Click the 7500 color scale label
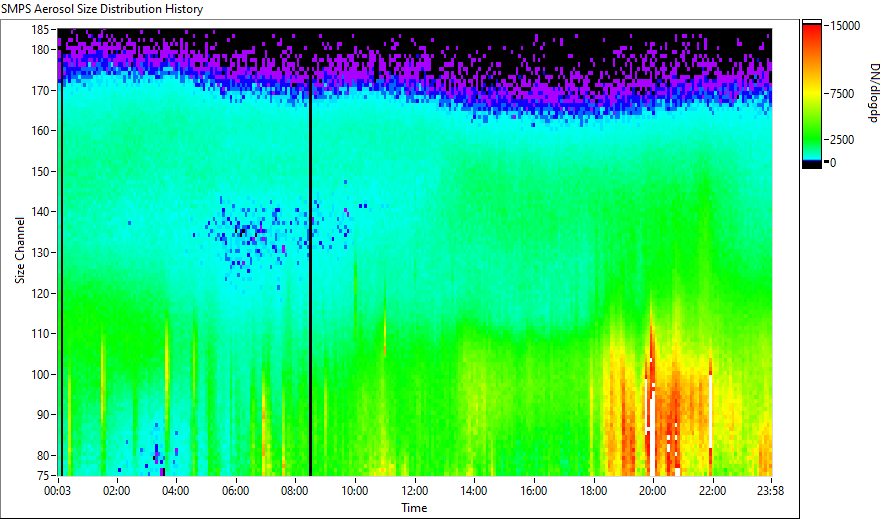Screen dimensions: 884x519 [x=842, y=94]
